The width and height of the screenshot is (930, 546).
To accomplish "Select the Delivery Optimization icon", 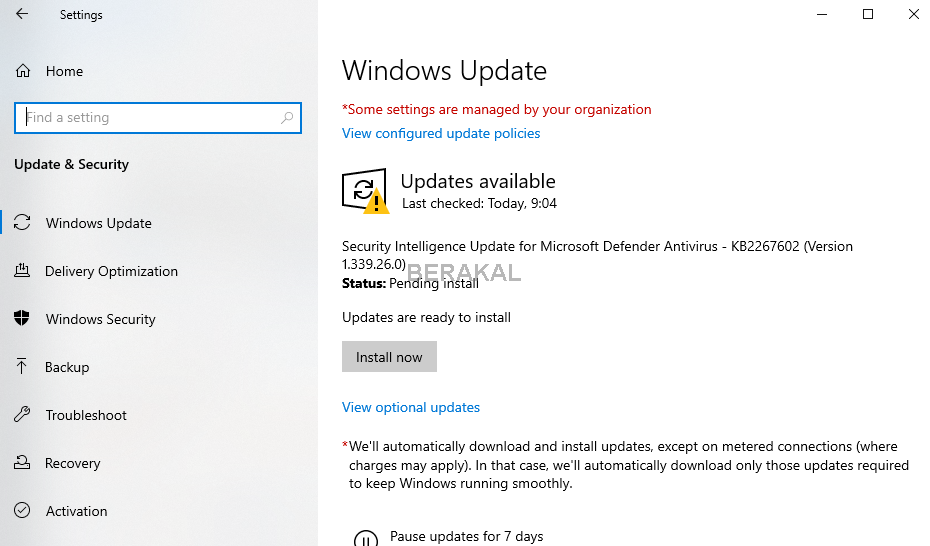I will 22,271.
